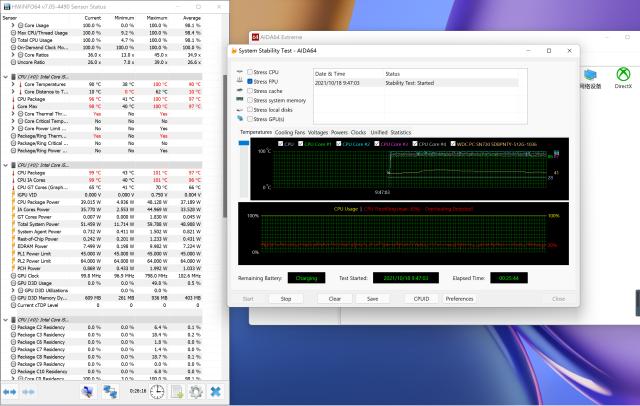Click the AIDA64 Extreme title bar logo
Screen dimensions: 640x406
point(256,37)
